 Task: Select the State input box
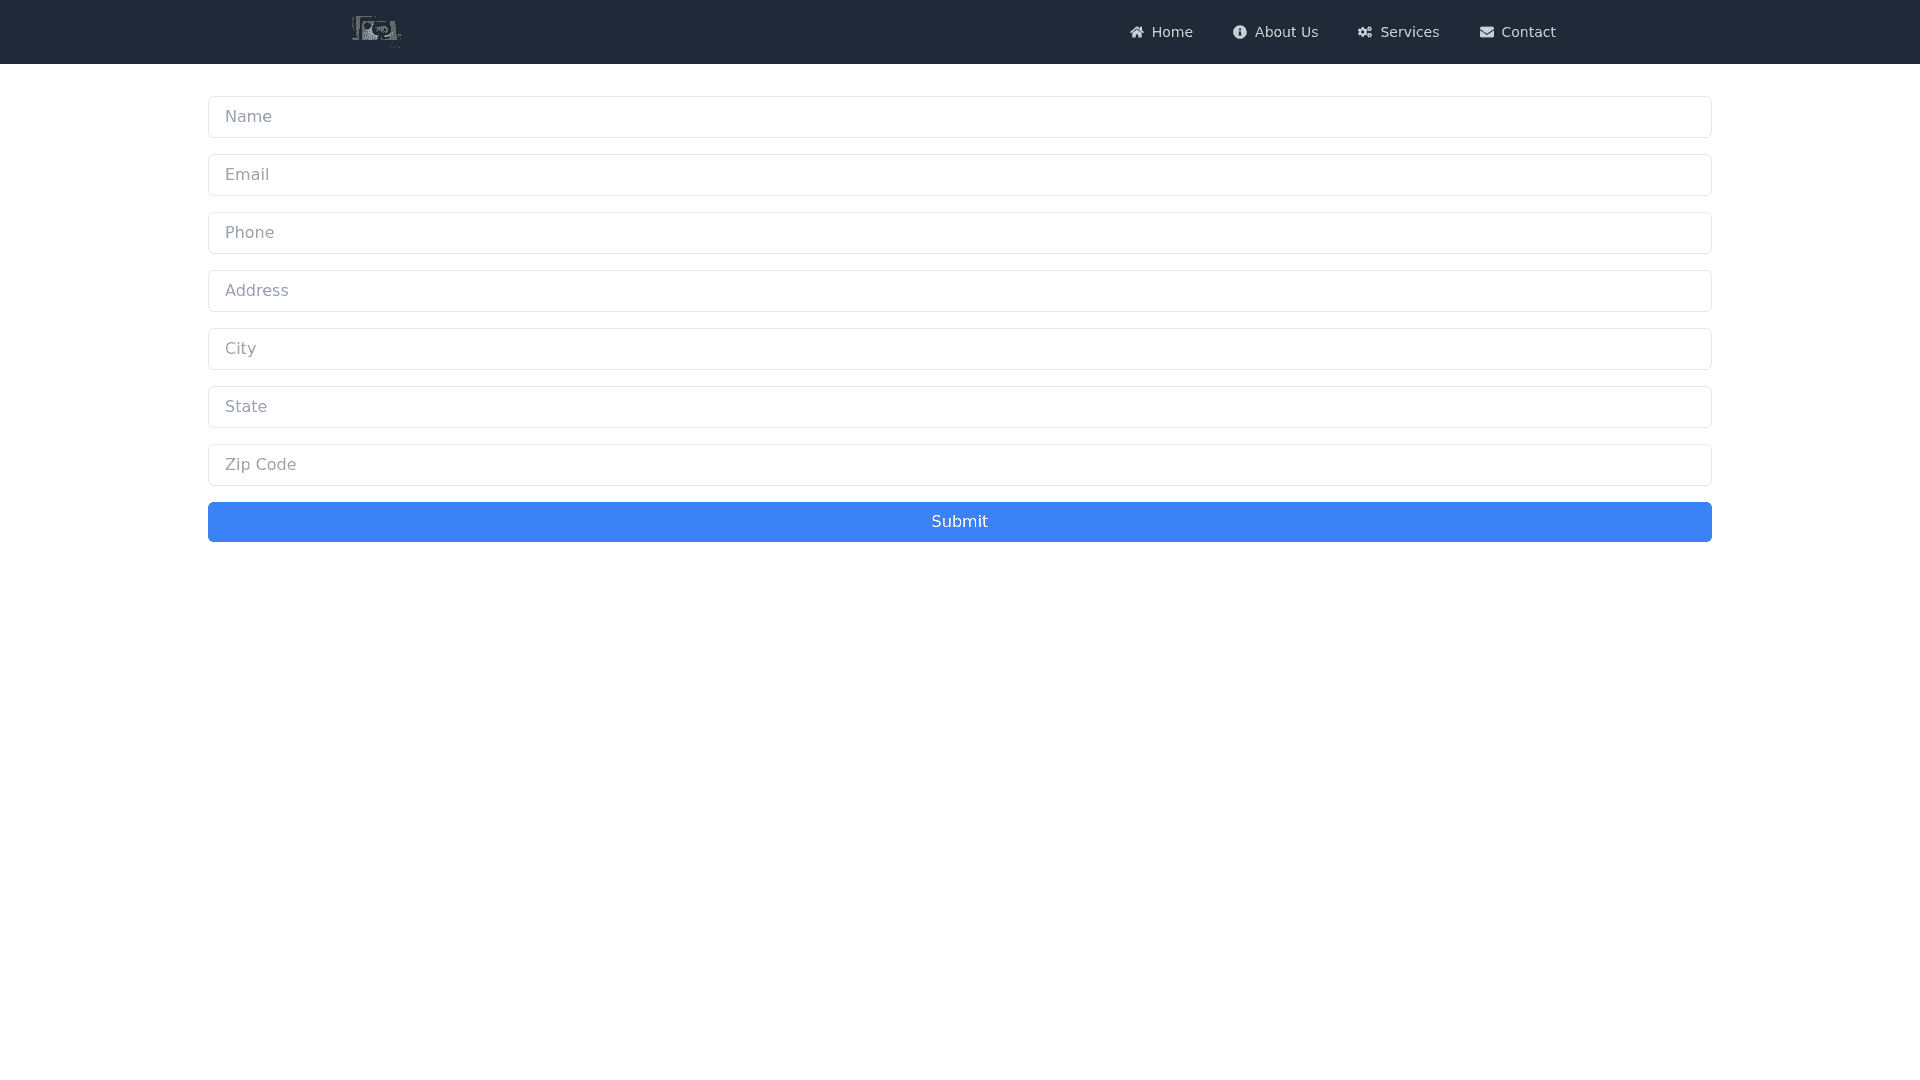[960, 407]
